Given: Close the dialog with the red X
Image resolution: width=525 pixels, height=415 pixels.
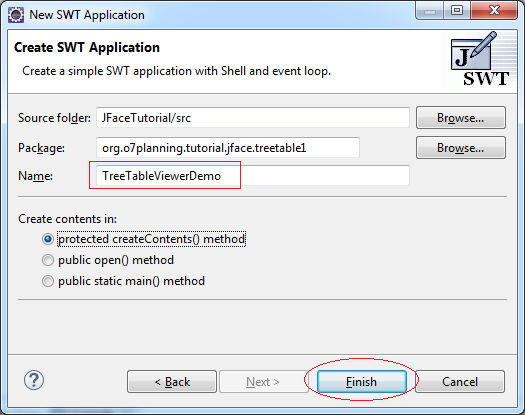Looking at the screenshot, I should click(x=494, y=11).
